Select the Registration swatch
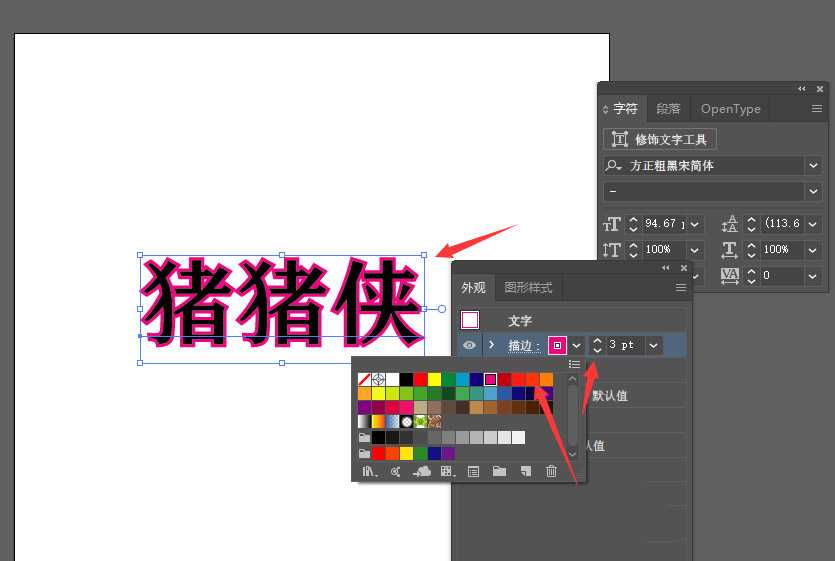This screenshot has width=835, height=561. (x=378, y=379)
